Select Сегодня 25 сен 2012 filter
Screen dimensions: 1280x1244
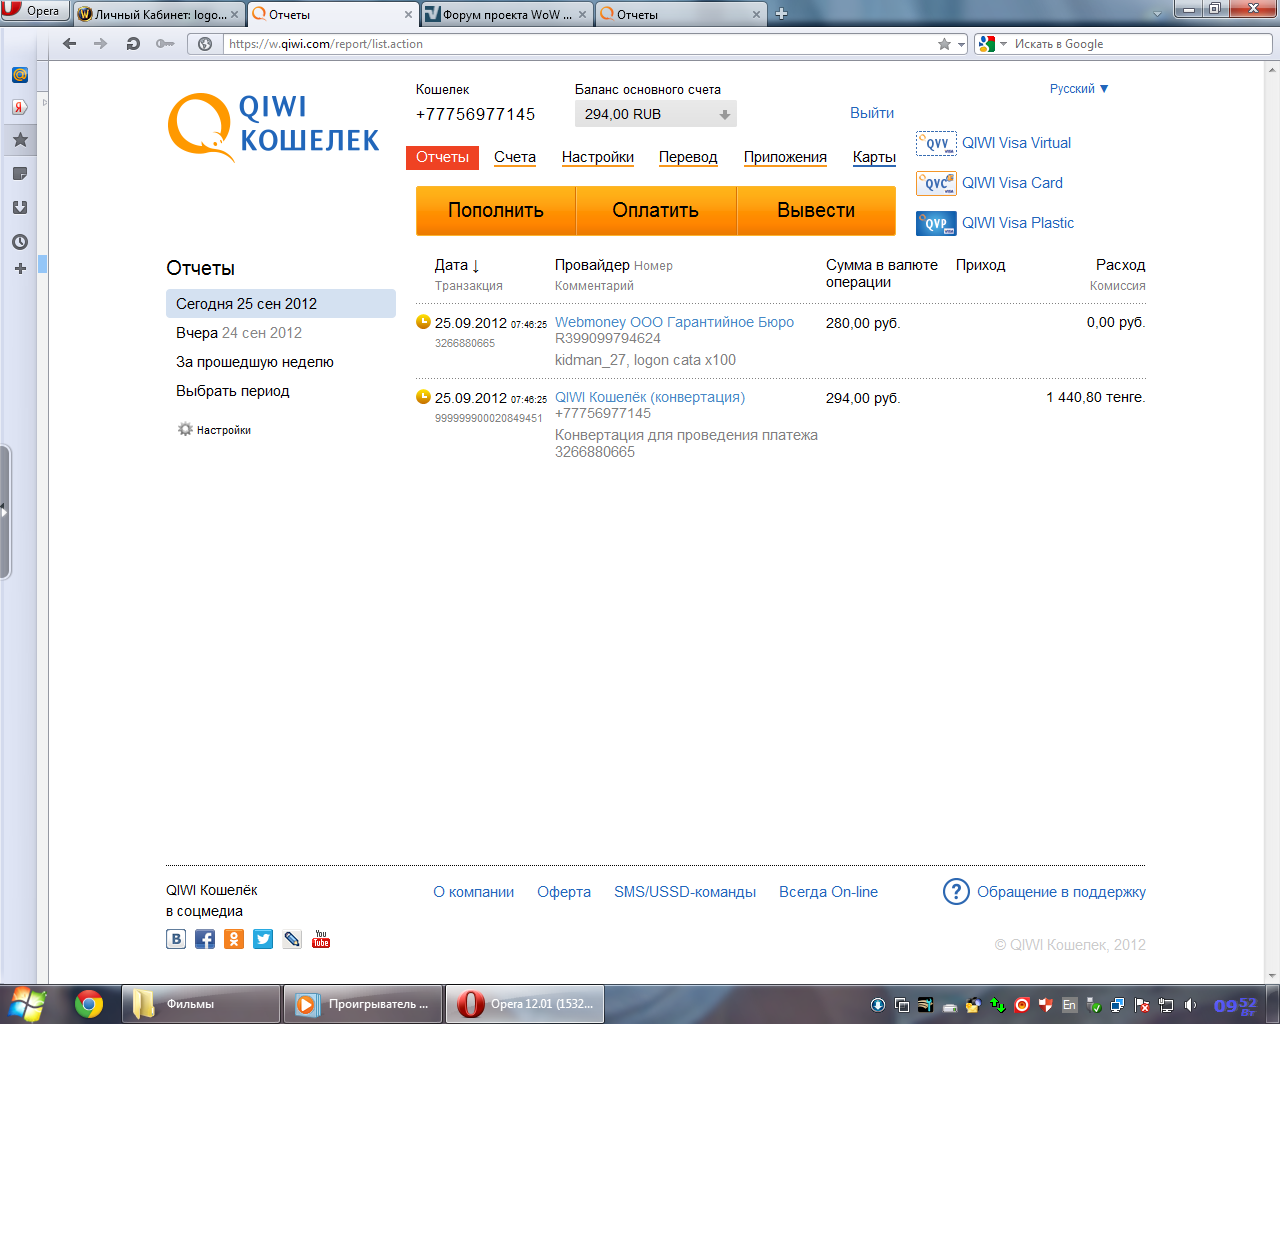[281, 304]
